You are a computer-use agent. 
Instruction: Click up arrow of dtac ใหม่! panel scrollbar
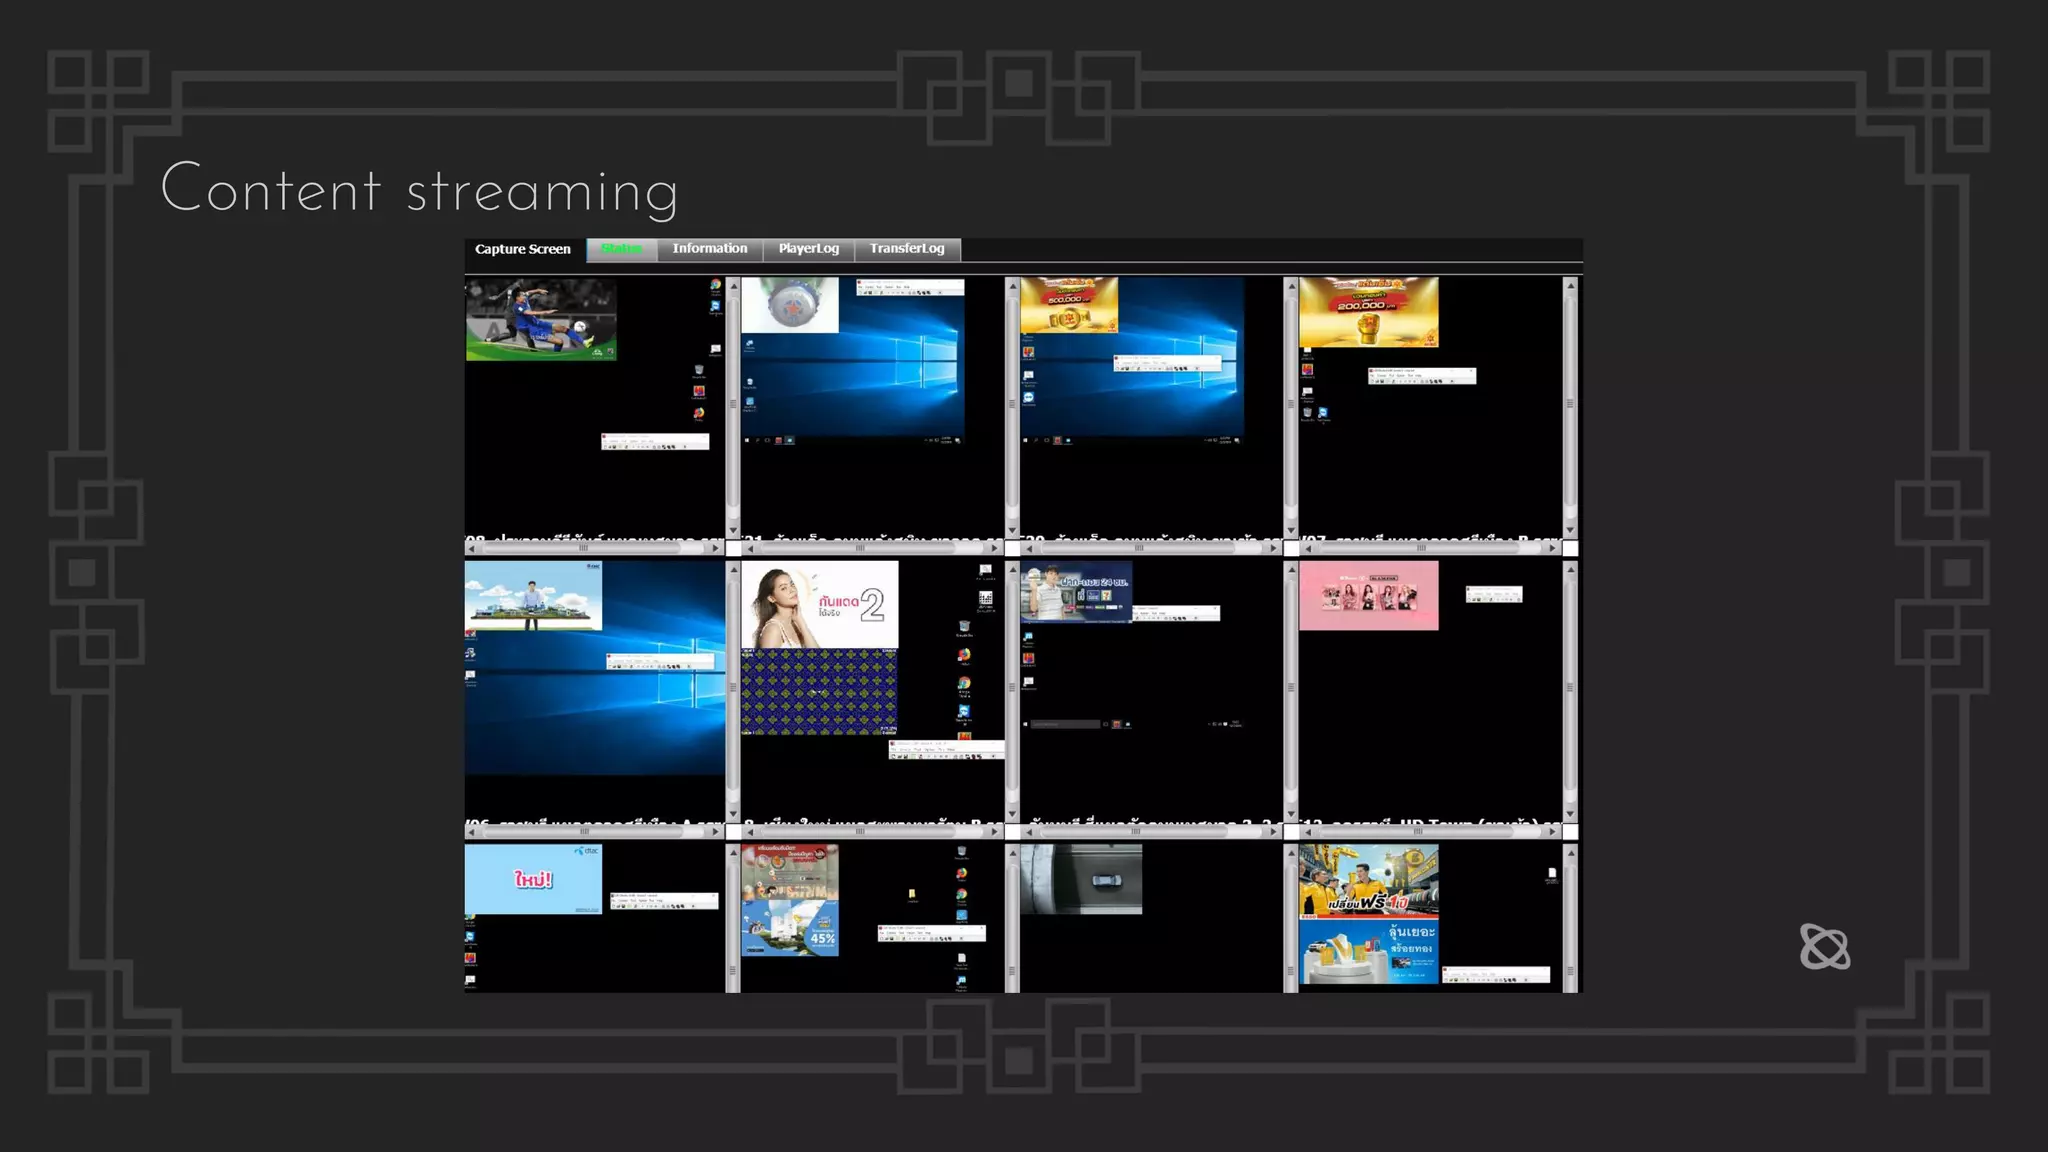(x=733, y=853)
